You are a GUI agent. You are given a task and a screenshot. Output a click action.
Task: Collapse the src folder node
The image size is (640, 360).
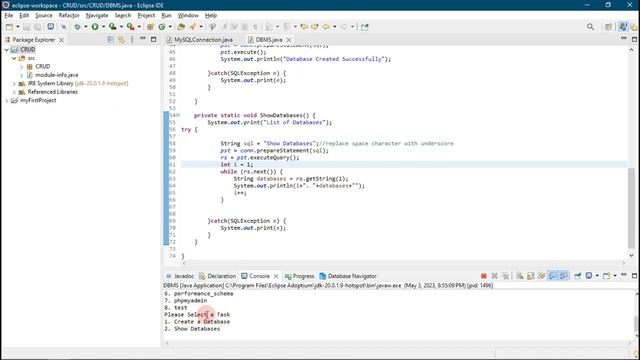pyautogui.click(x=14, y=58)
